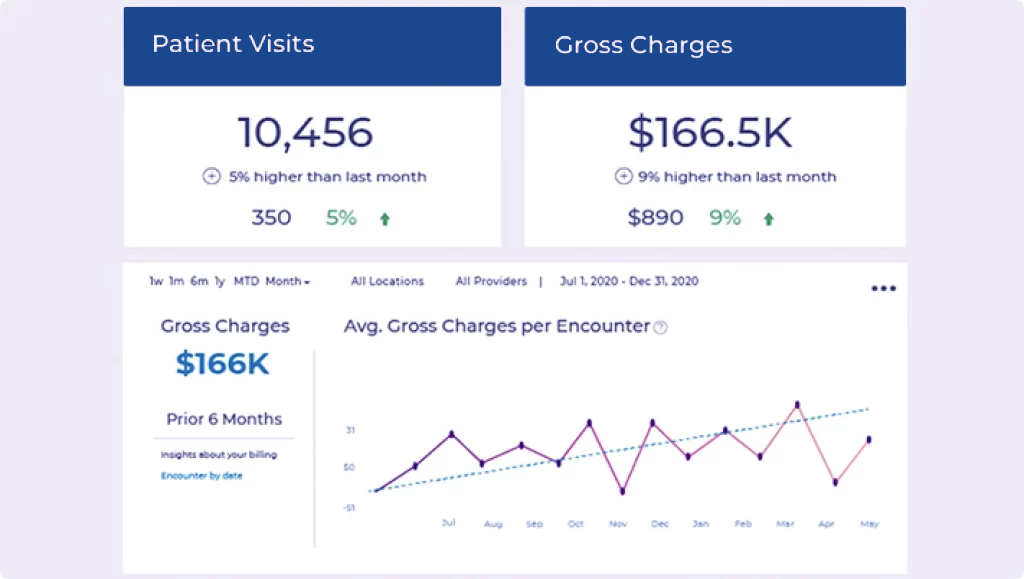Open the All Providers filter
This screenshot has height=579, width=1024.
491,282
